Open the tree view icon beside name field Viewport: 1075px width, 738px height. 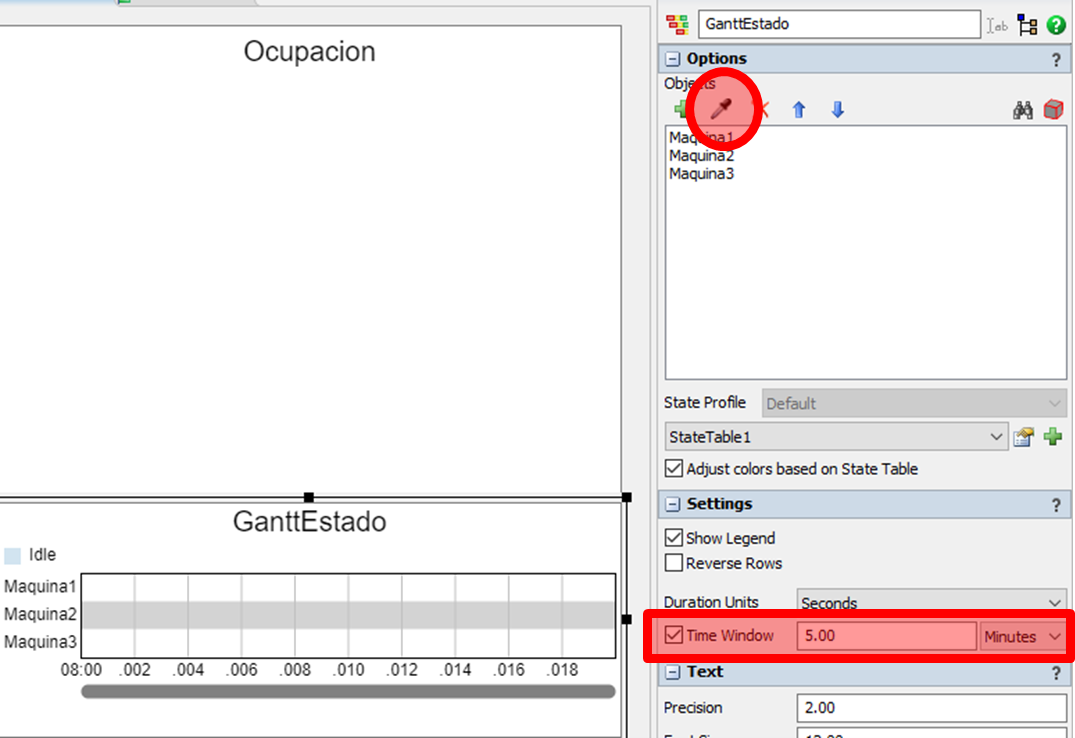point(1028,26)
